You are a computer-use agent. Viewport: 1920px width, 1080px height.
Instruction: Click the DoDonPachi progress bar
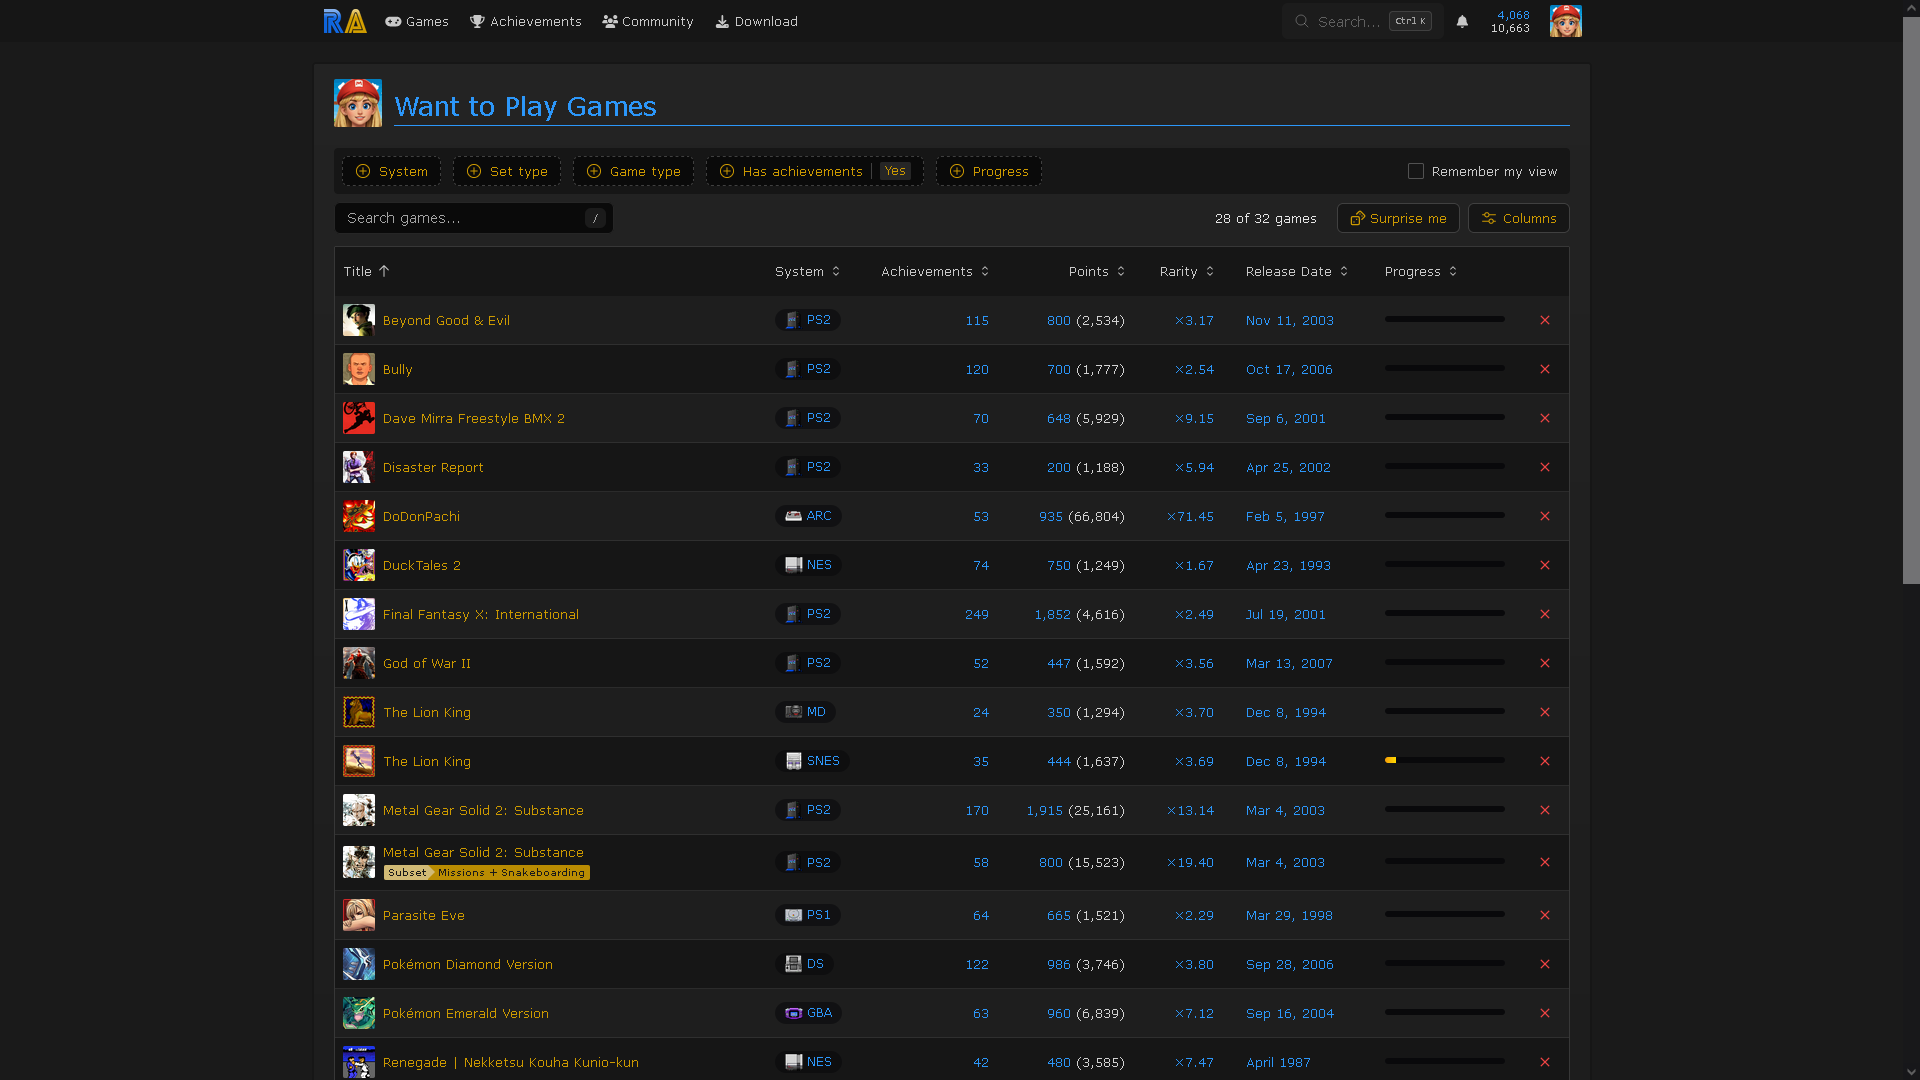point(1444,515)
